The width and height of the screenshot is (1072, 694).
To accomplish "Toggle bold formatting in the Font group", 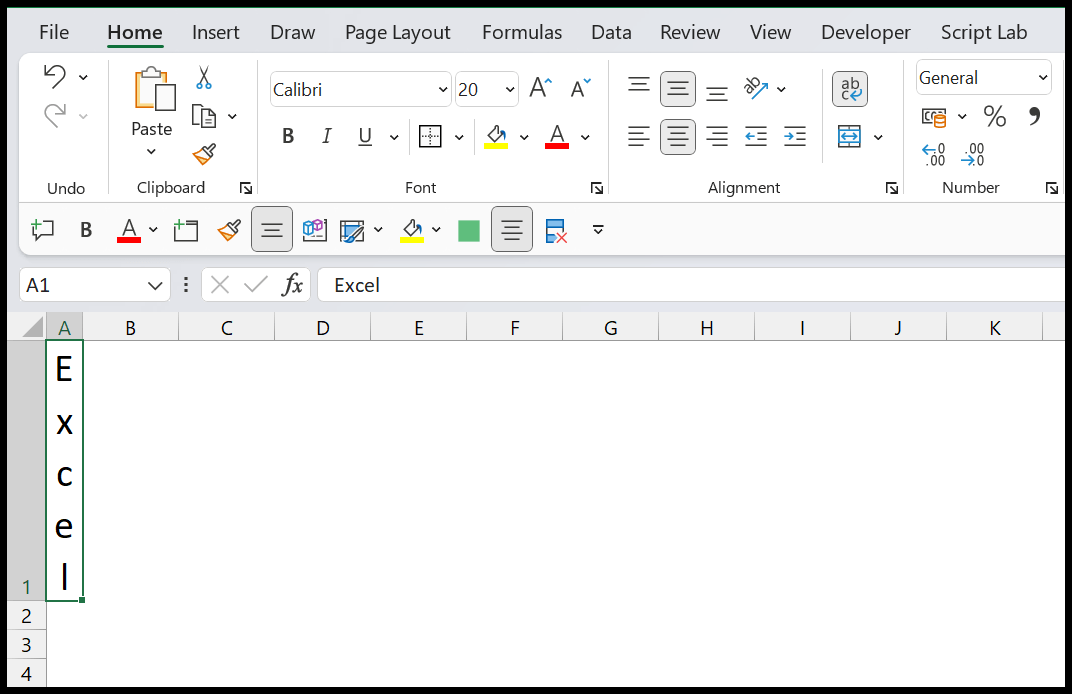I will (288, 136).
